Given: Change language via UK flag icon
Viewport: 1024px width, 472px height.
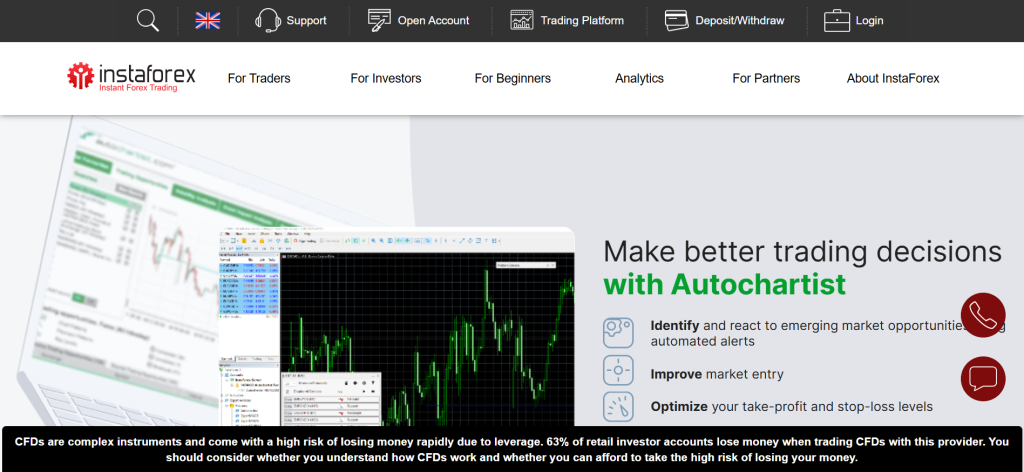Looking at the screenshot, I should click(208, 21).
